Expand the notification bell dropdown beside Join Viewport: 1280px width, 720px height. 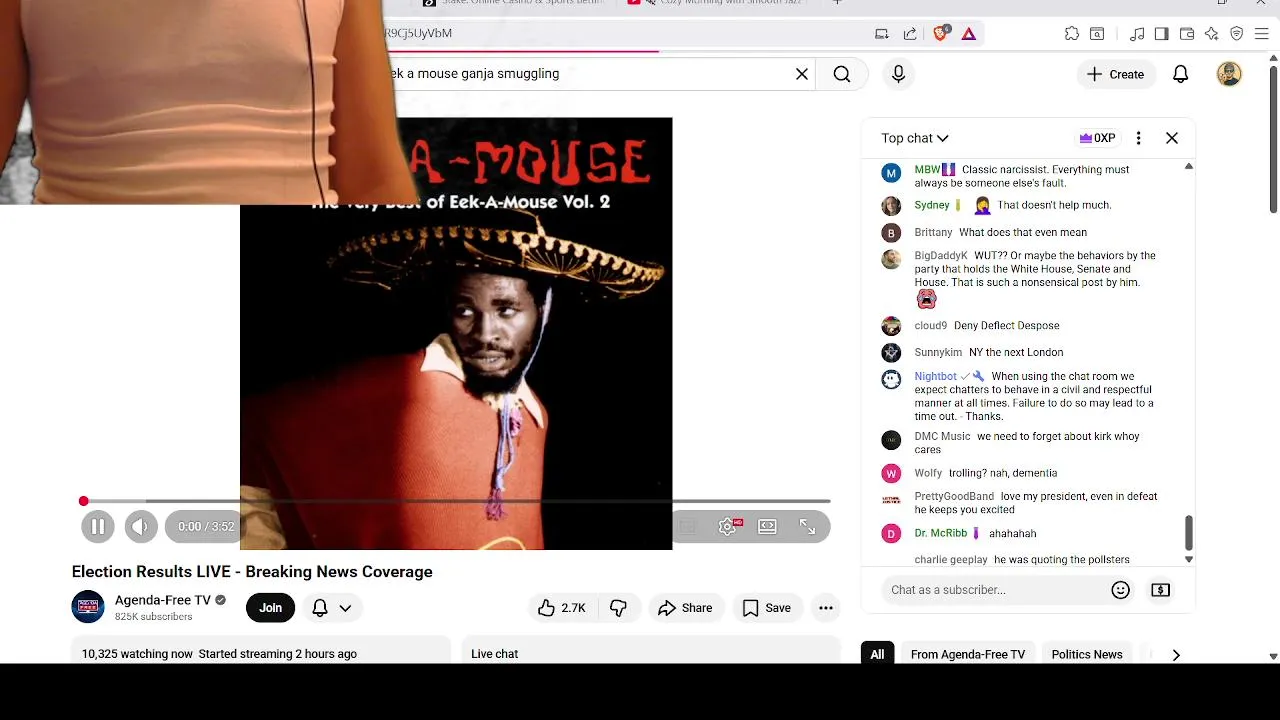pyautogui.click(x=345, y=608)
